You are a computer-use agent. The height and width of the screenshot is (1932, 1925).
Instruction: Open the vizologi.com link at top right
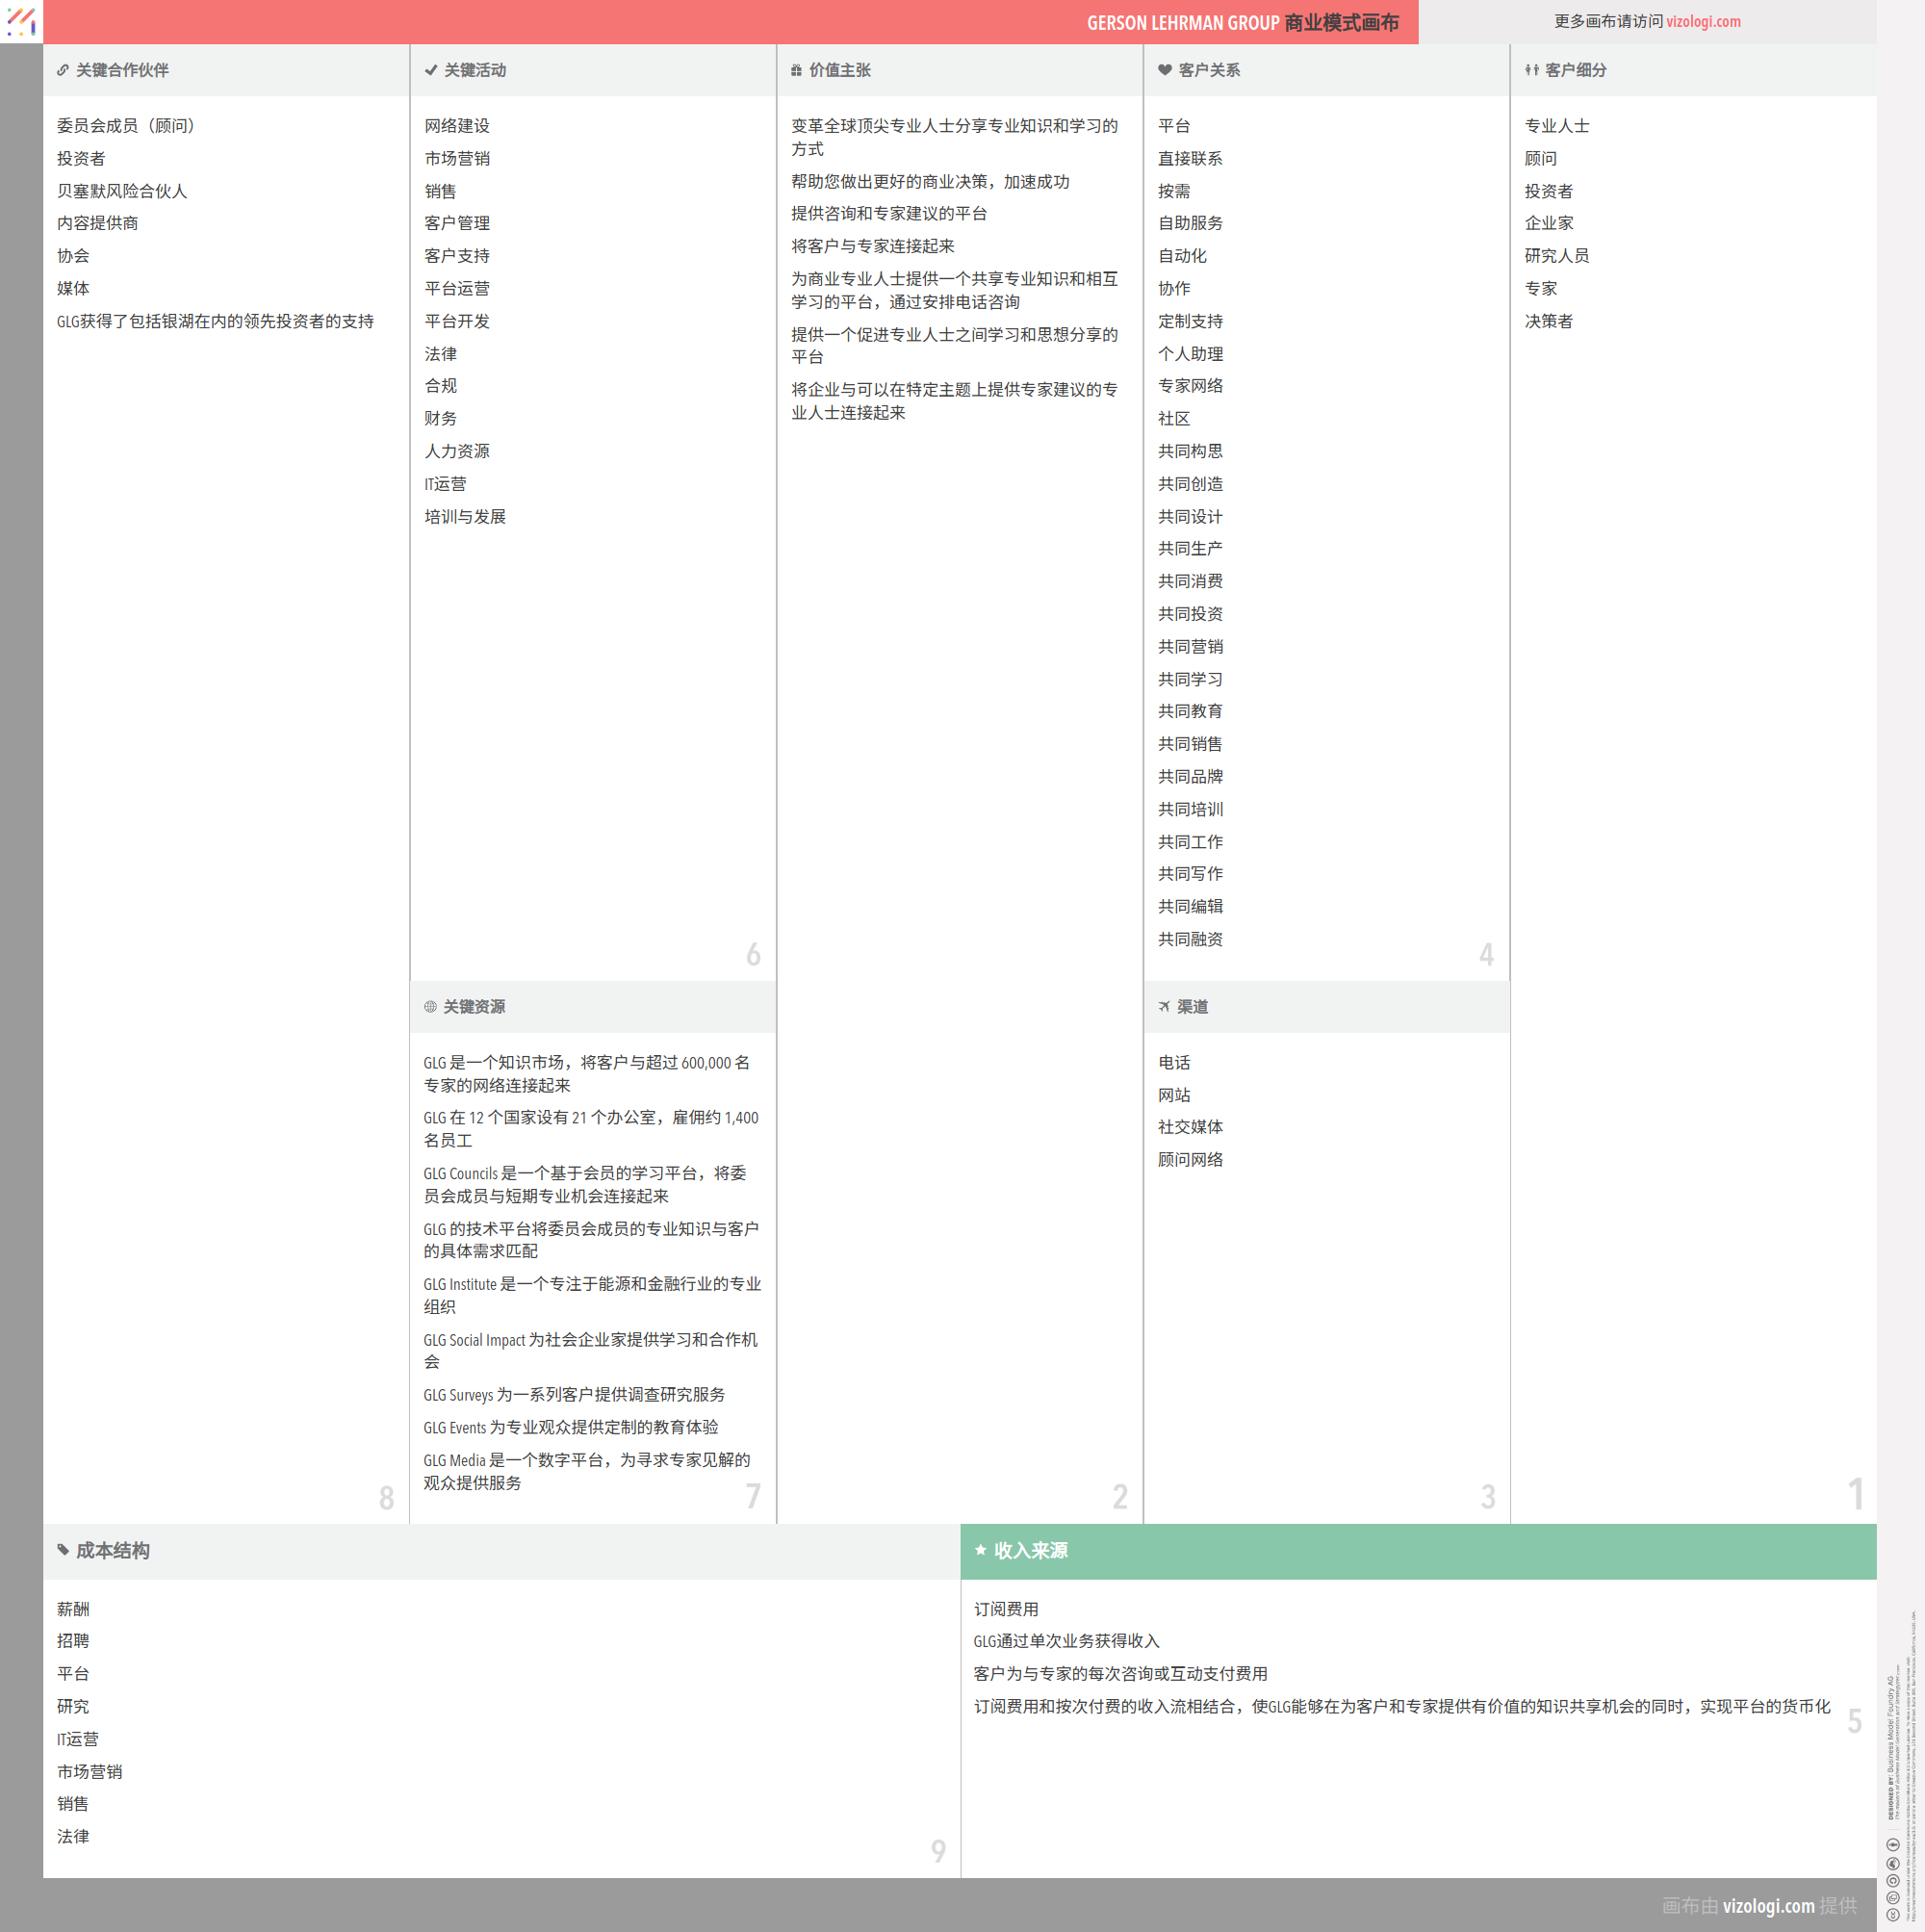pyautogui.click(x=1703, y=21)
